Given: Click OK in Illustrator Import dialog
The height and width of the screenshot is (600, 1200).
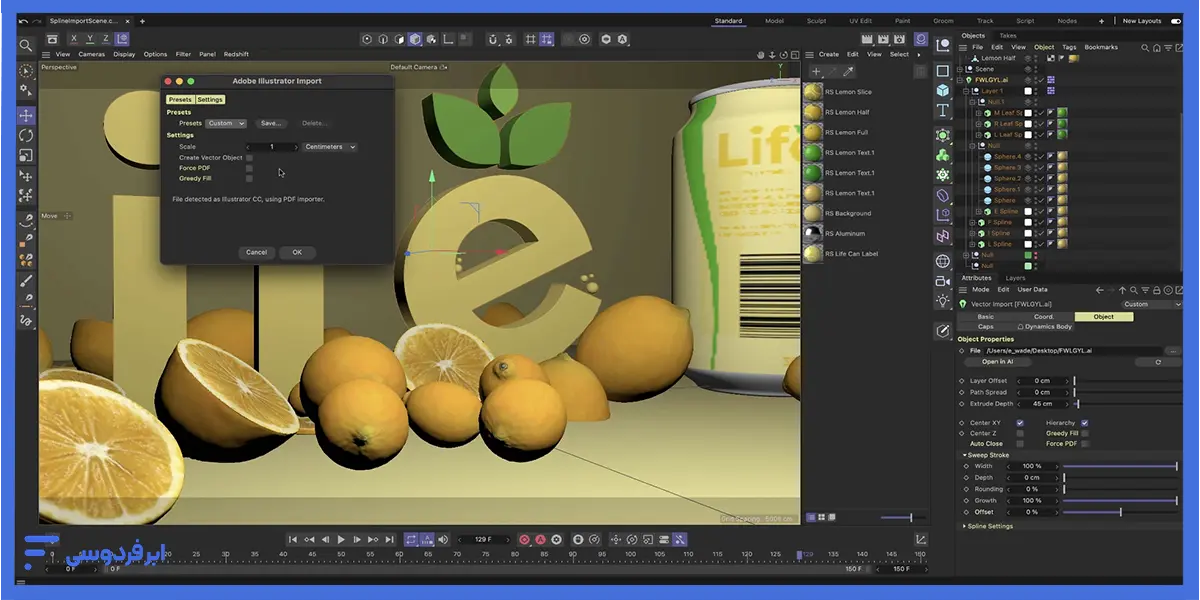Looking at the screenshot, I should click(297, 252).
